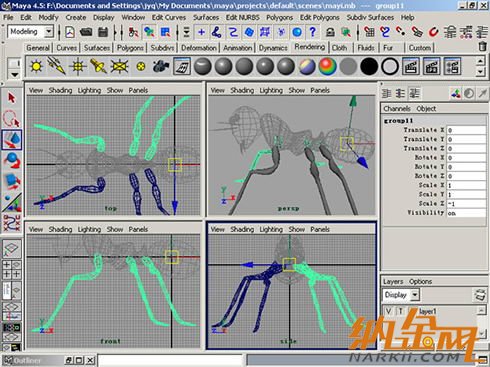Click the black surface shader ball
The width and height of the screenshot is (490, 367).
369,66
